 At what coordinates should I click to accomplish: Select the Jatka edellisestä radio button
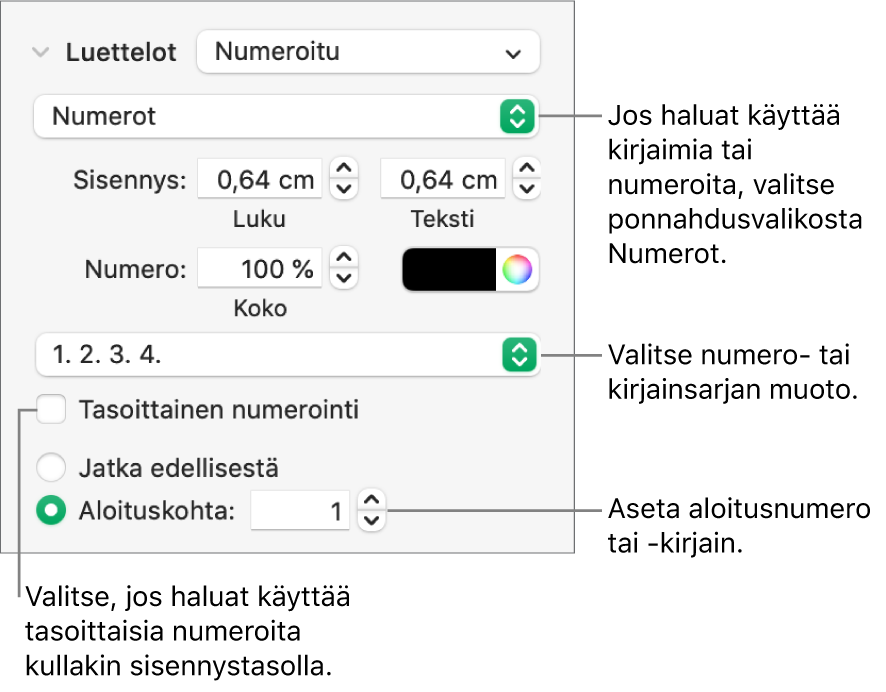point(50,467)
